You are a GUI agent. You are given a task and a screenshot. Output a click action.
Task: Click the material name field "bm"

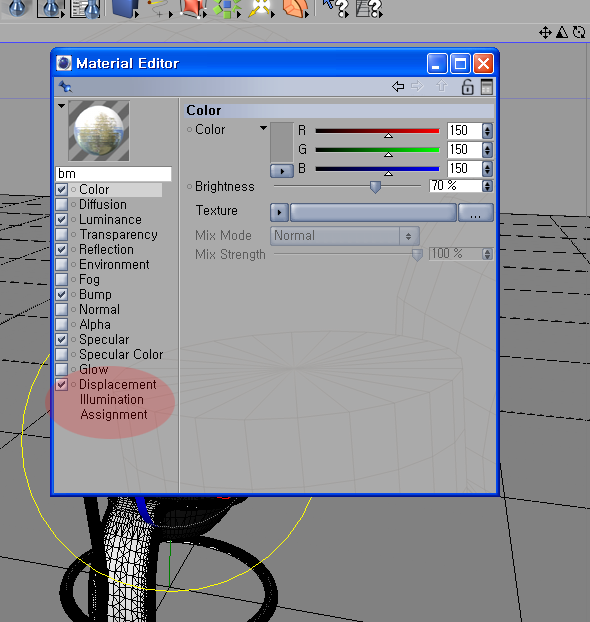(x=113, y=174)
